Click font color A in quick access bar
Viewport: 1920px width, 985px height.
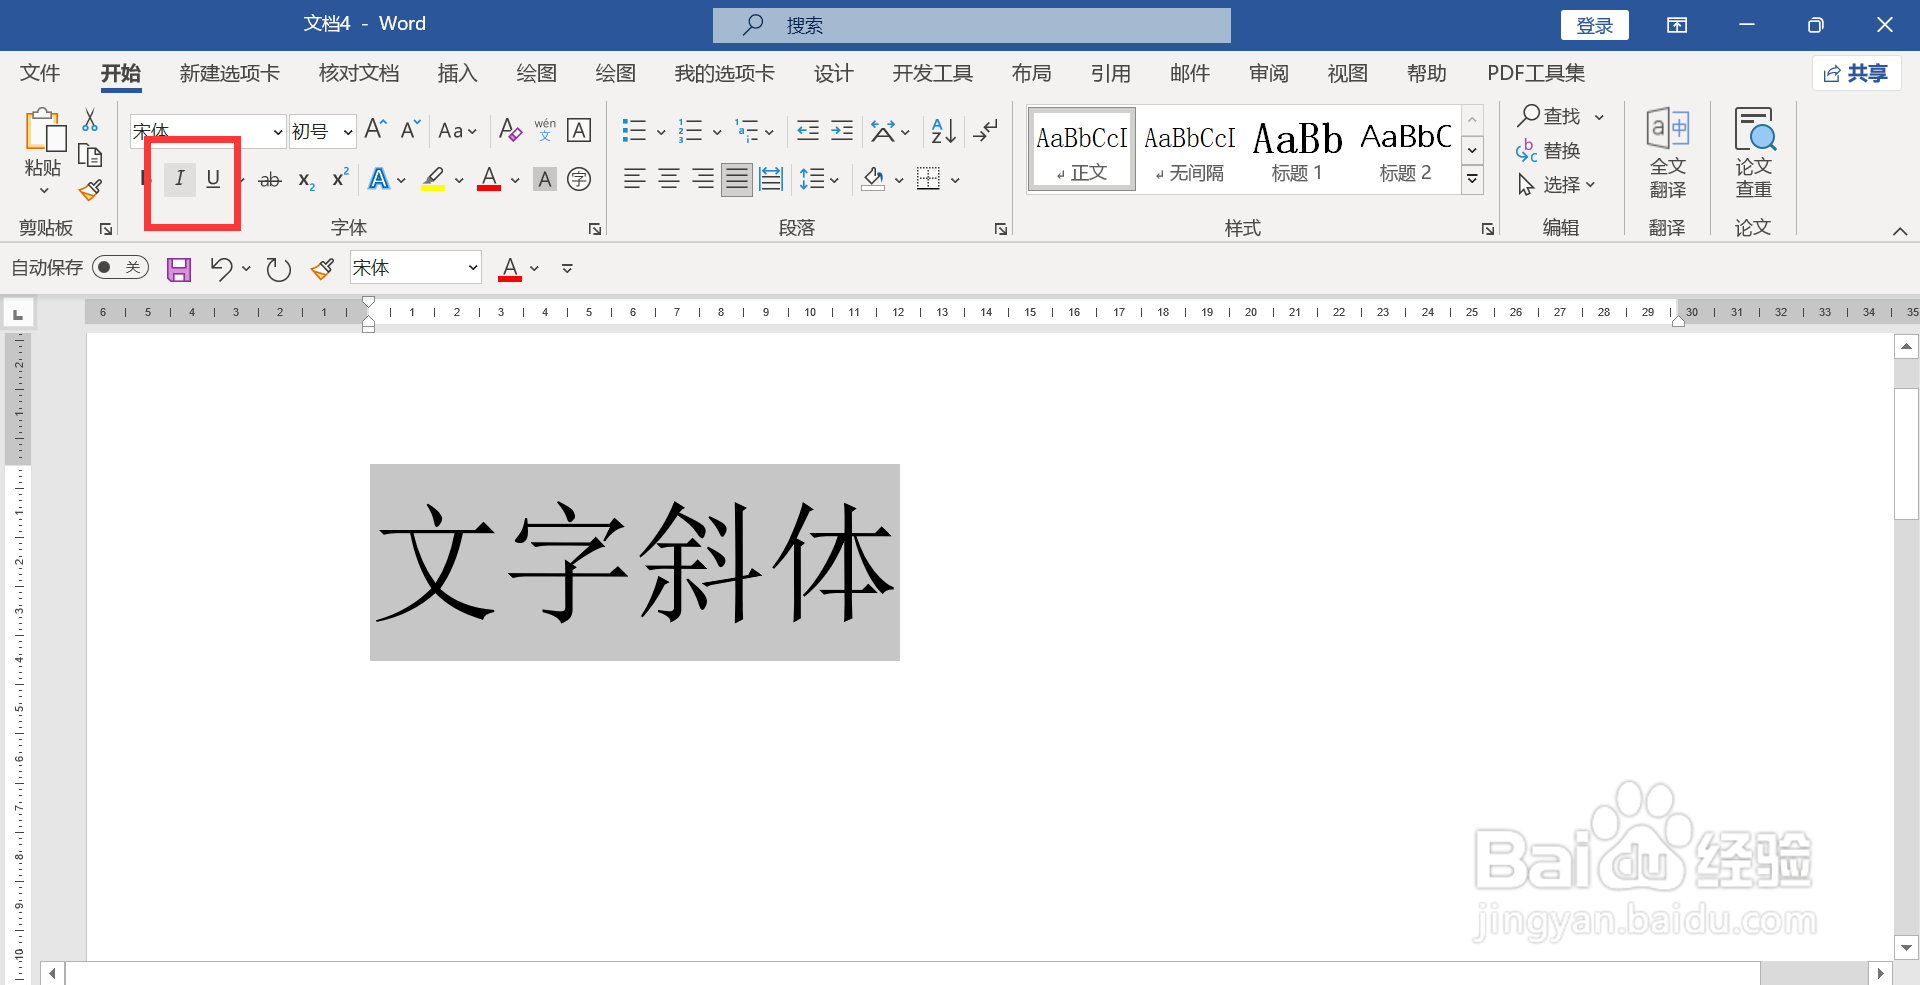pyautogui.click(x=510, y=268)
